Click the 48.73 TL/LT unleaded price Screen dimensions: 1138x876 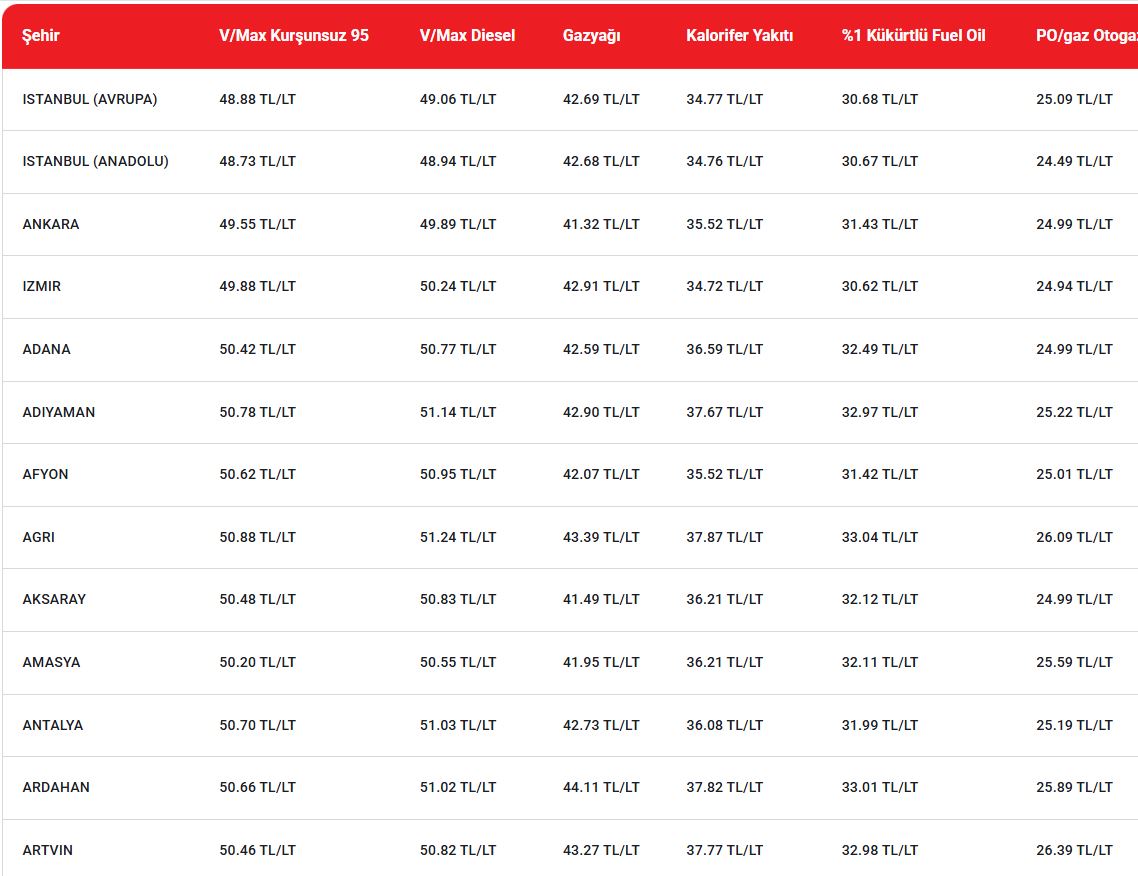click(258, 161)
